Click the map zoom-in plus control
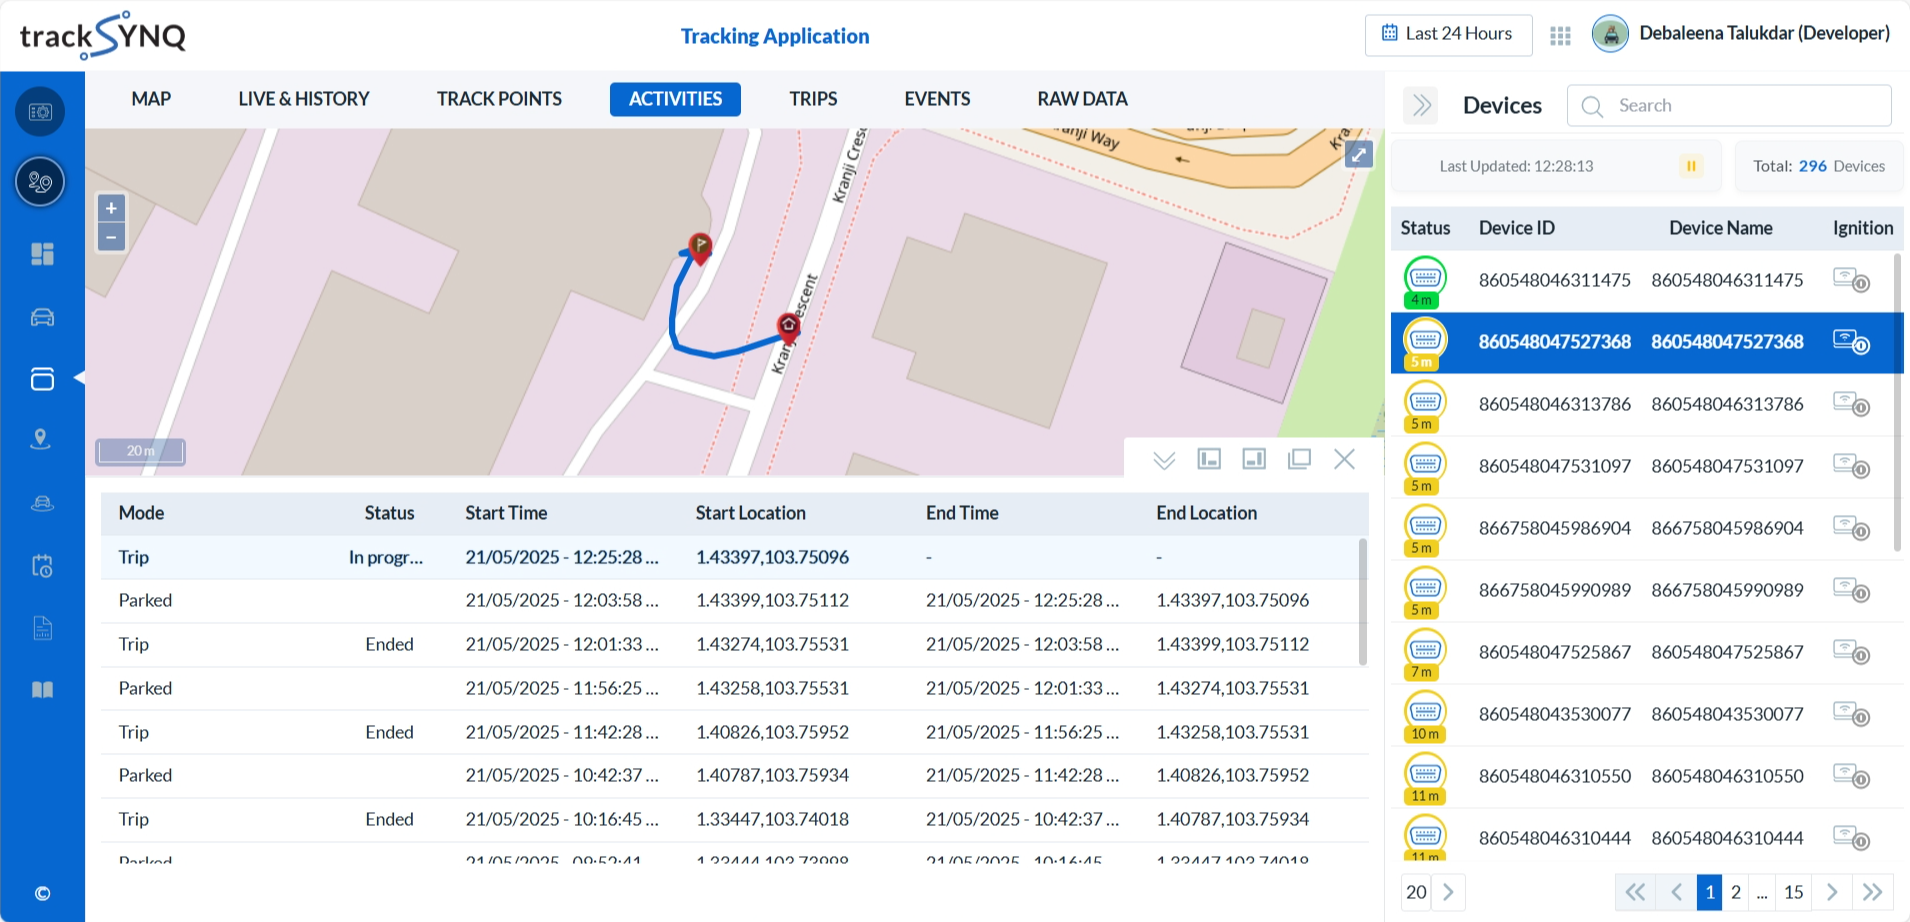Screen dimensions: 1910x922 click(x=111, y=207)
